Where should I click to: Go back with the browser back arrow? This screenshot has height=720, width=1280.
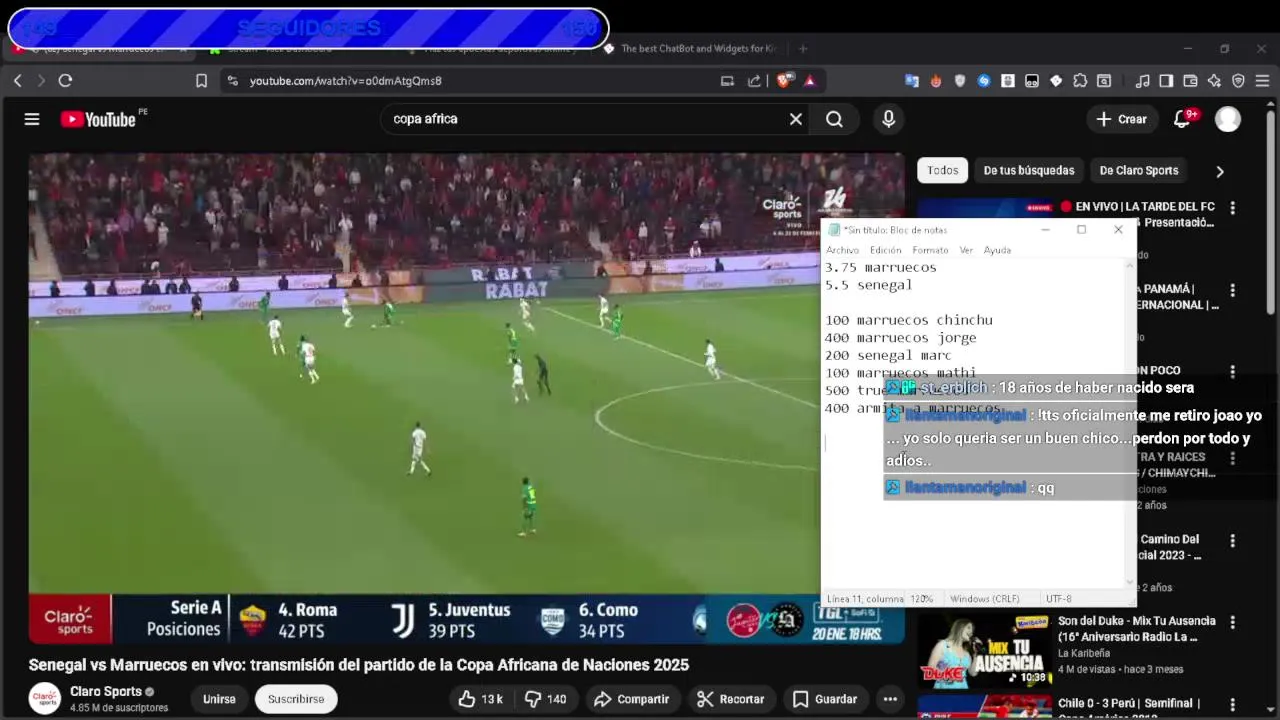point(17,81)
